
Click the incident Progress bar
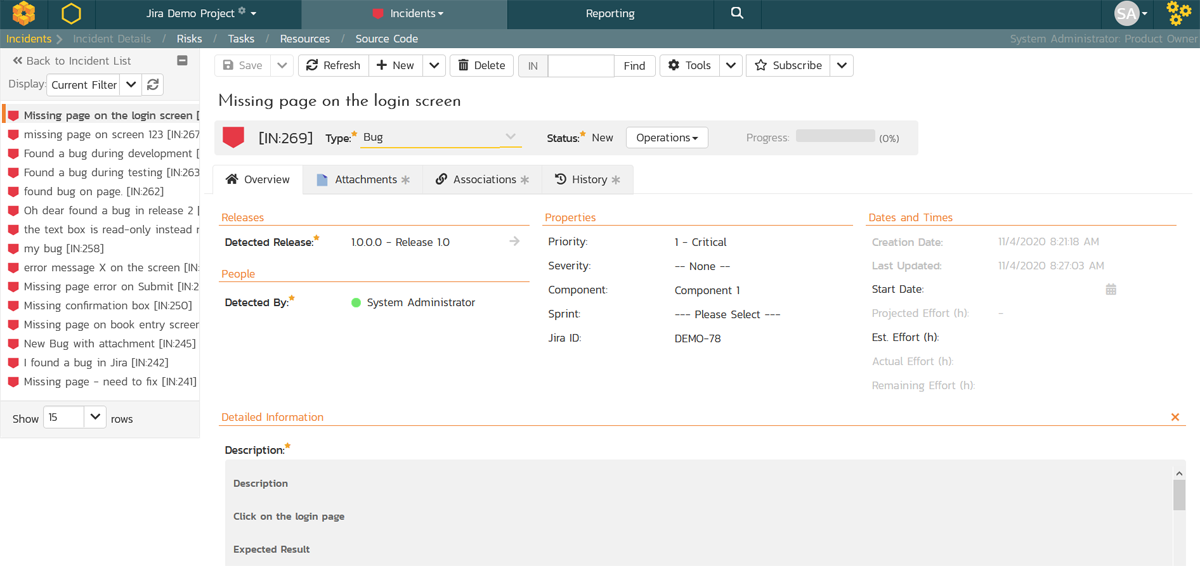835,137
